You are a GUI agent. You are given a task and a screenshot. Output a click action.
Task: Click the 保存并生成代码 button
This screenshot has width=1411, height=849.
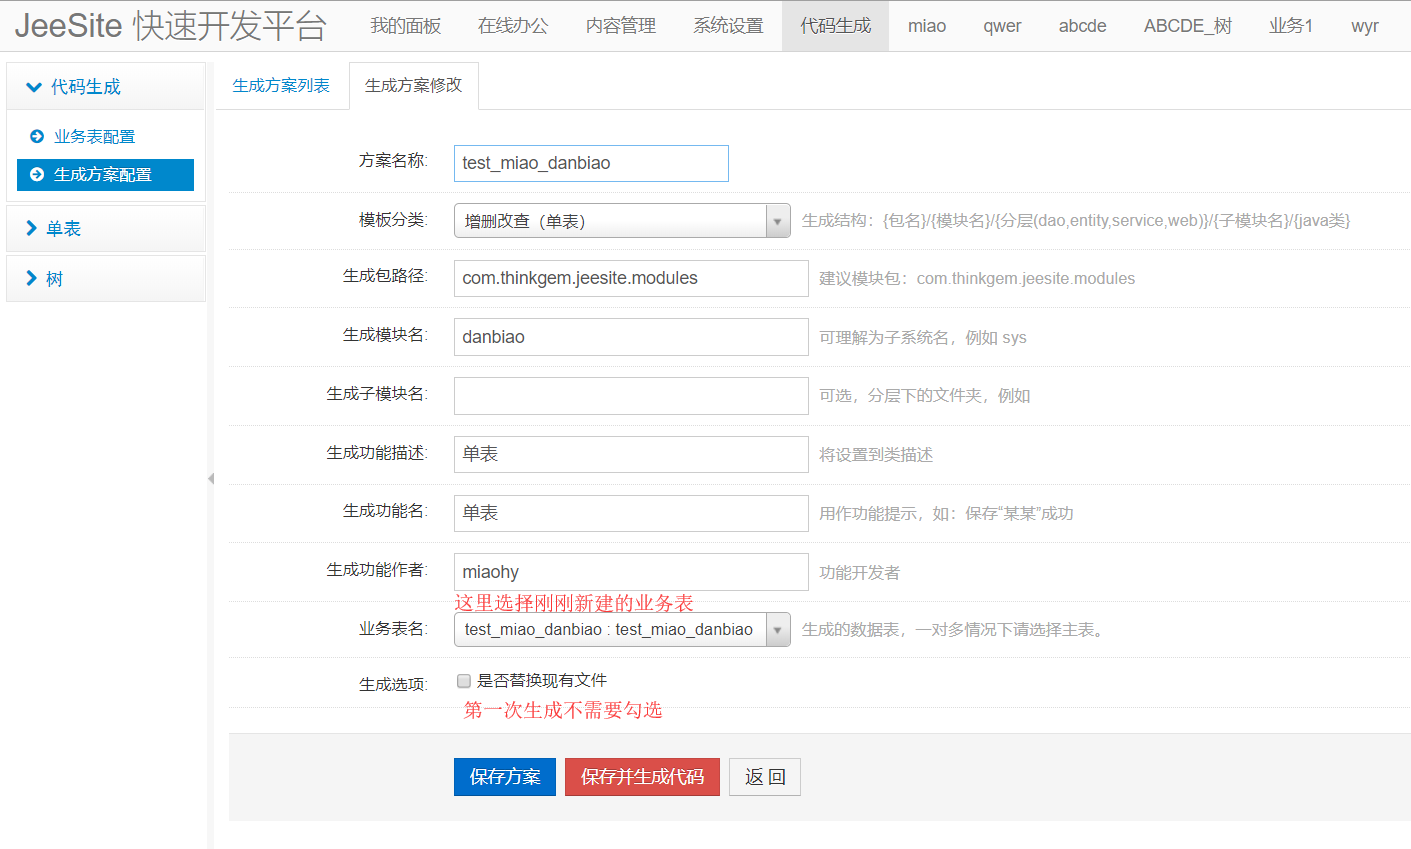642,777
